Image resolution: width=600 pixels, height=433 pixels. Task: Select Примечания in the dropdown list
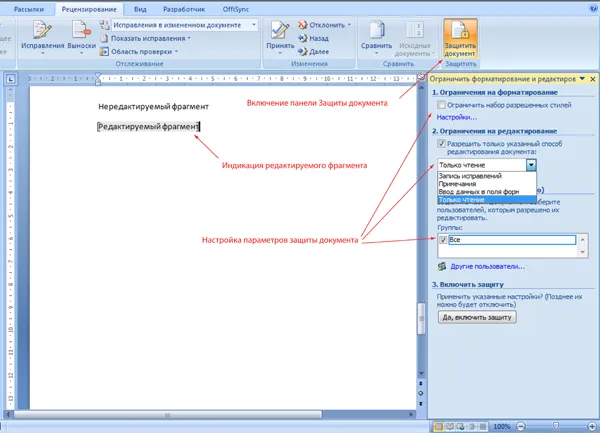(487, 184)
